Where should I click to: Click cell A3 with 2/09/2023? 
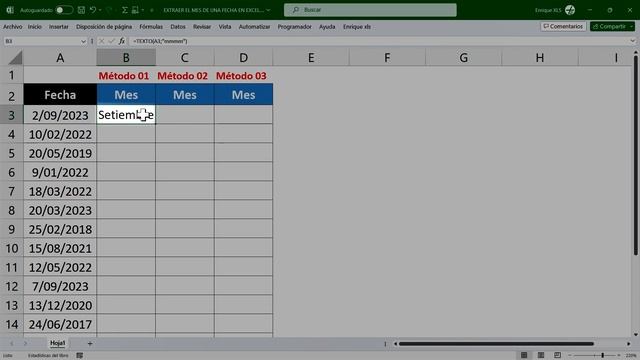coord(60,115)
